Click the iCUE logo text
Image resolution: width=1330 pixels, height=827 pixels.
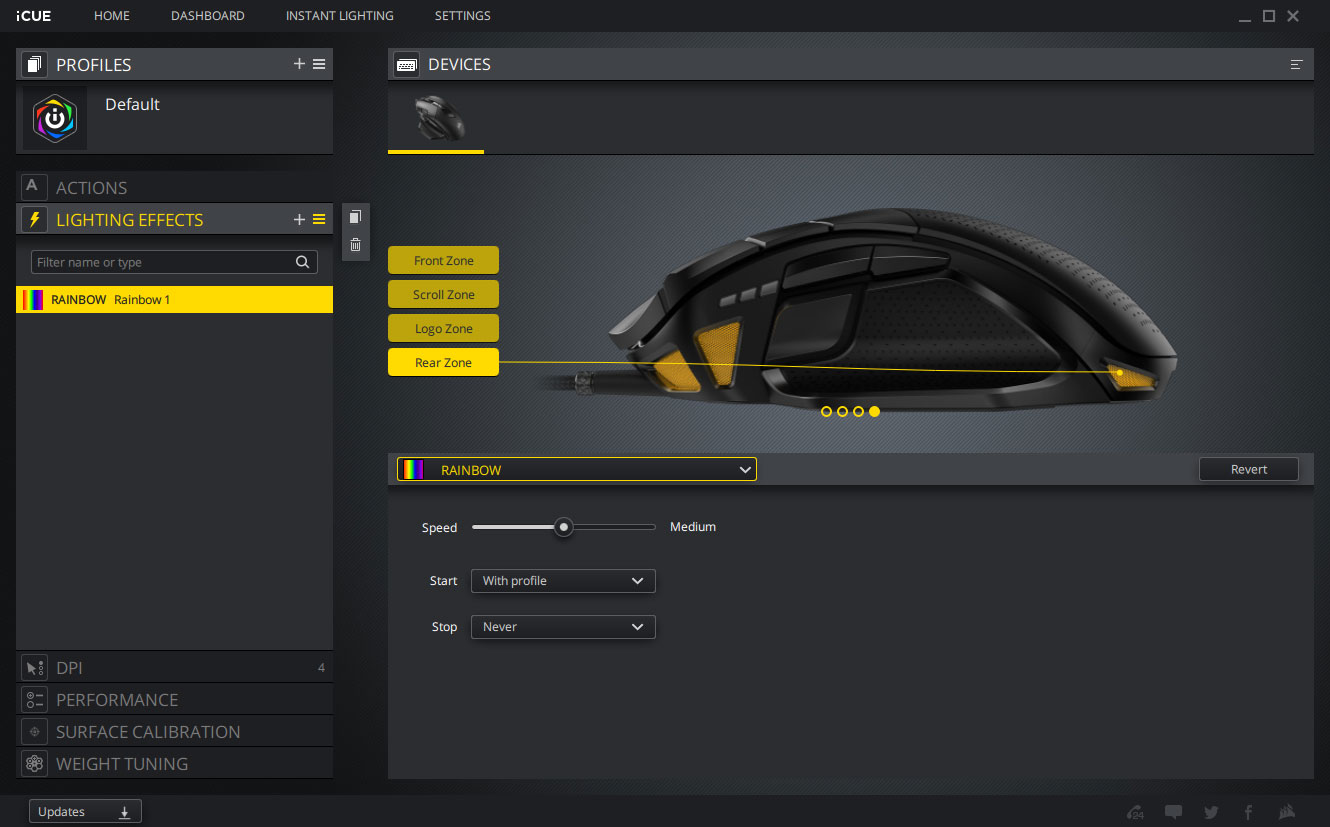35,16
